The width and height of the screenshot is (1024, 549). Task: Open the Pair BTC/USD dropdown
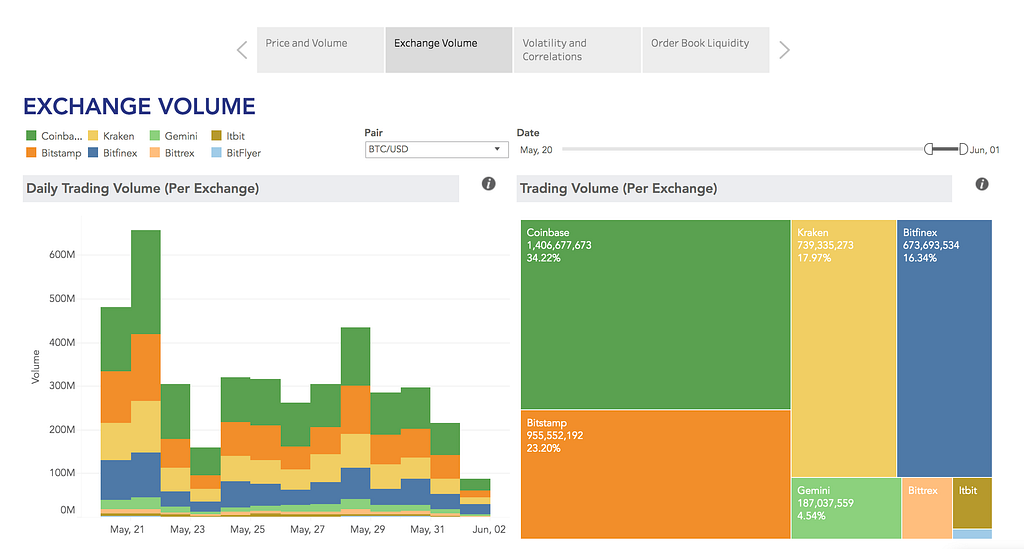point(437,150)
